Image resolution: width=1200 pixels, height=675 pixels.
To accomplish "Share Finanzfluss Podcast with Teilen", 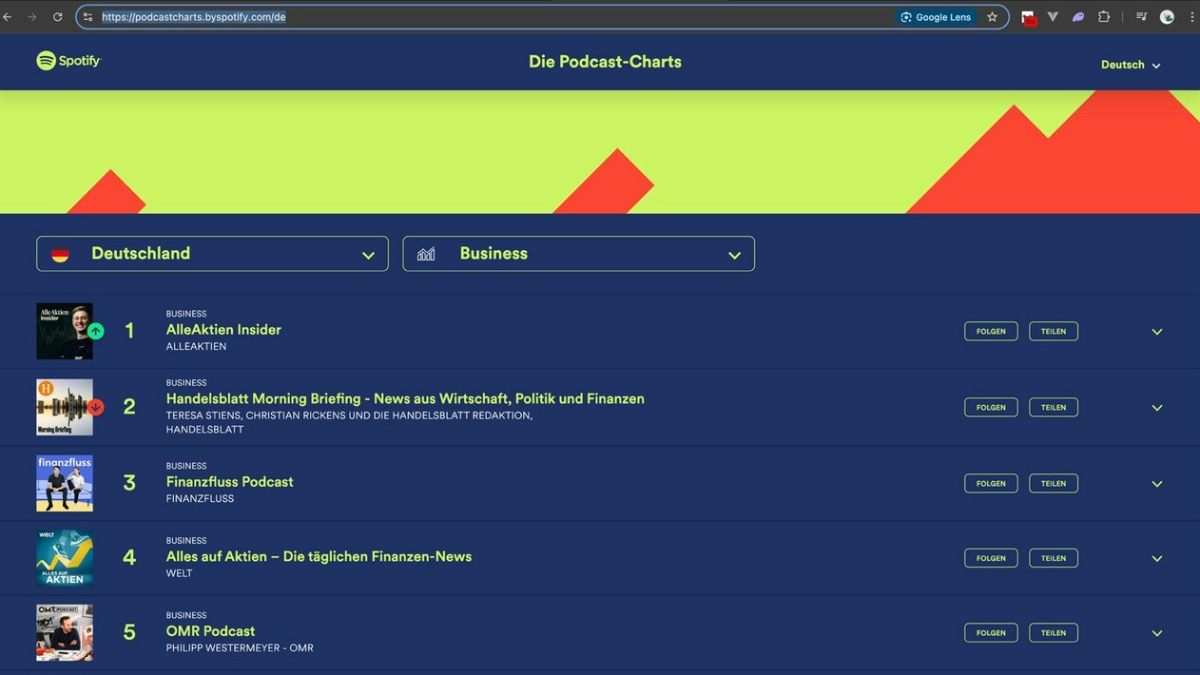I will click(1053, 483).
